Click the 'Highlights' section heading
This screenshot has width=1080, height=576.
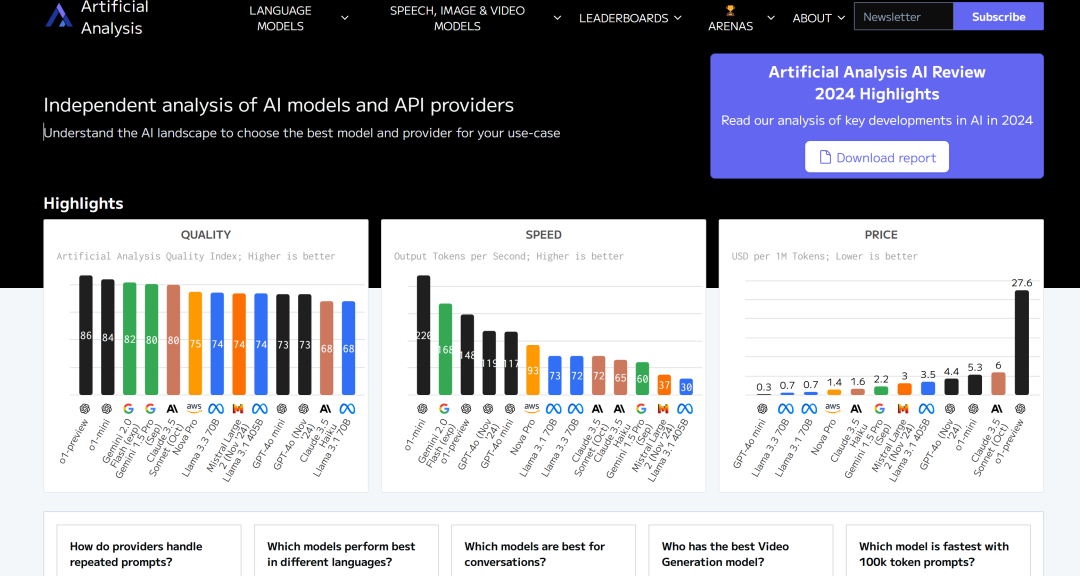click(83, 203)
